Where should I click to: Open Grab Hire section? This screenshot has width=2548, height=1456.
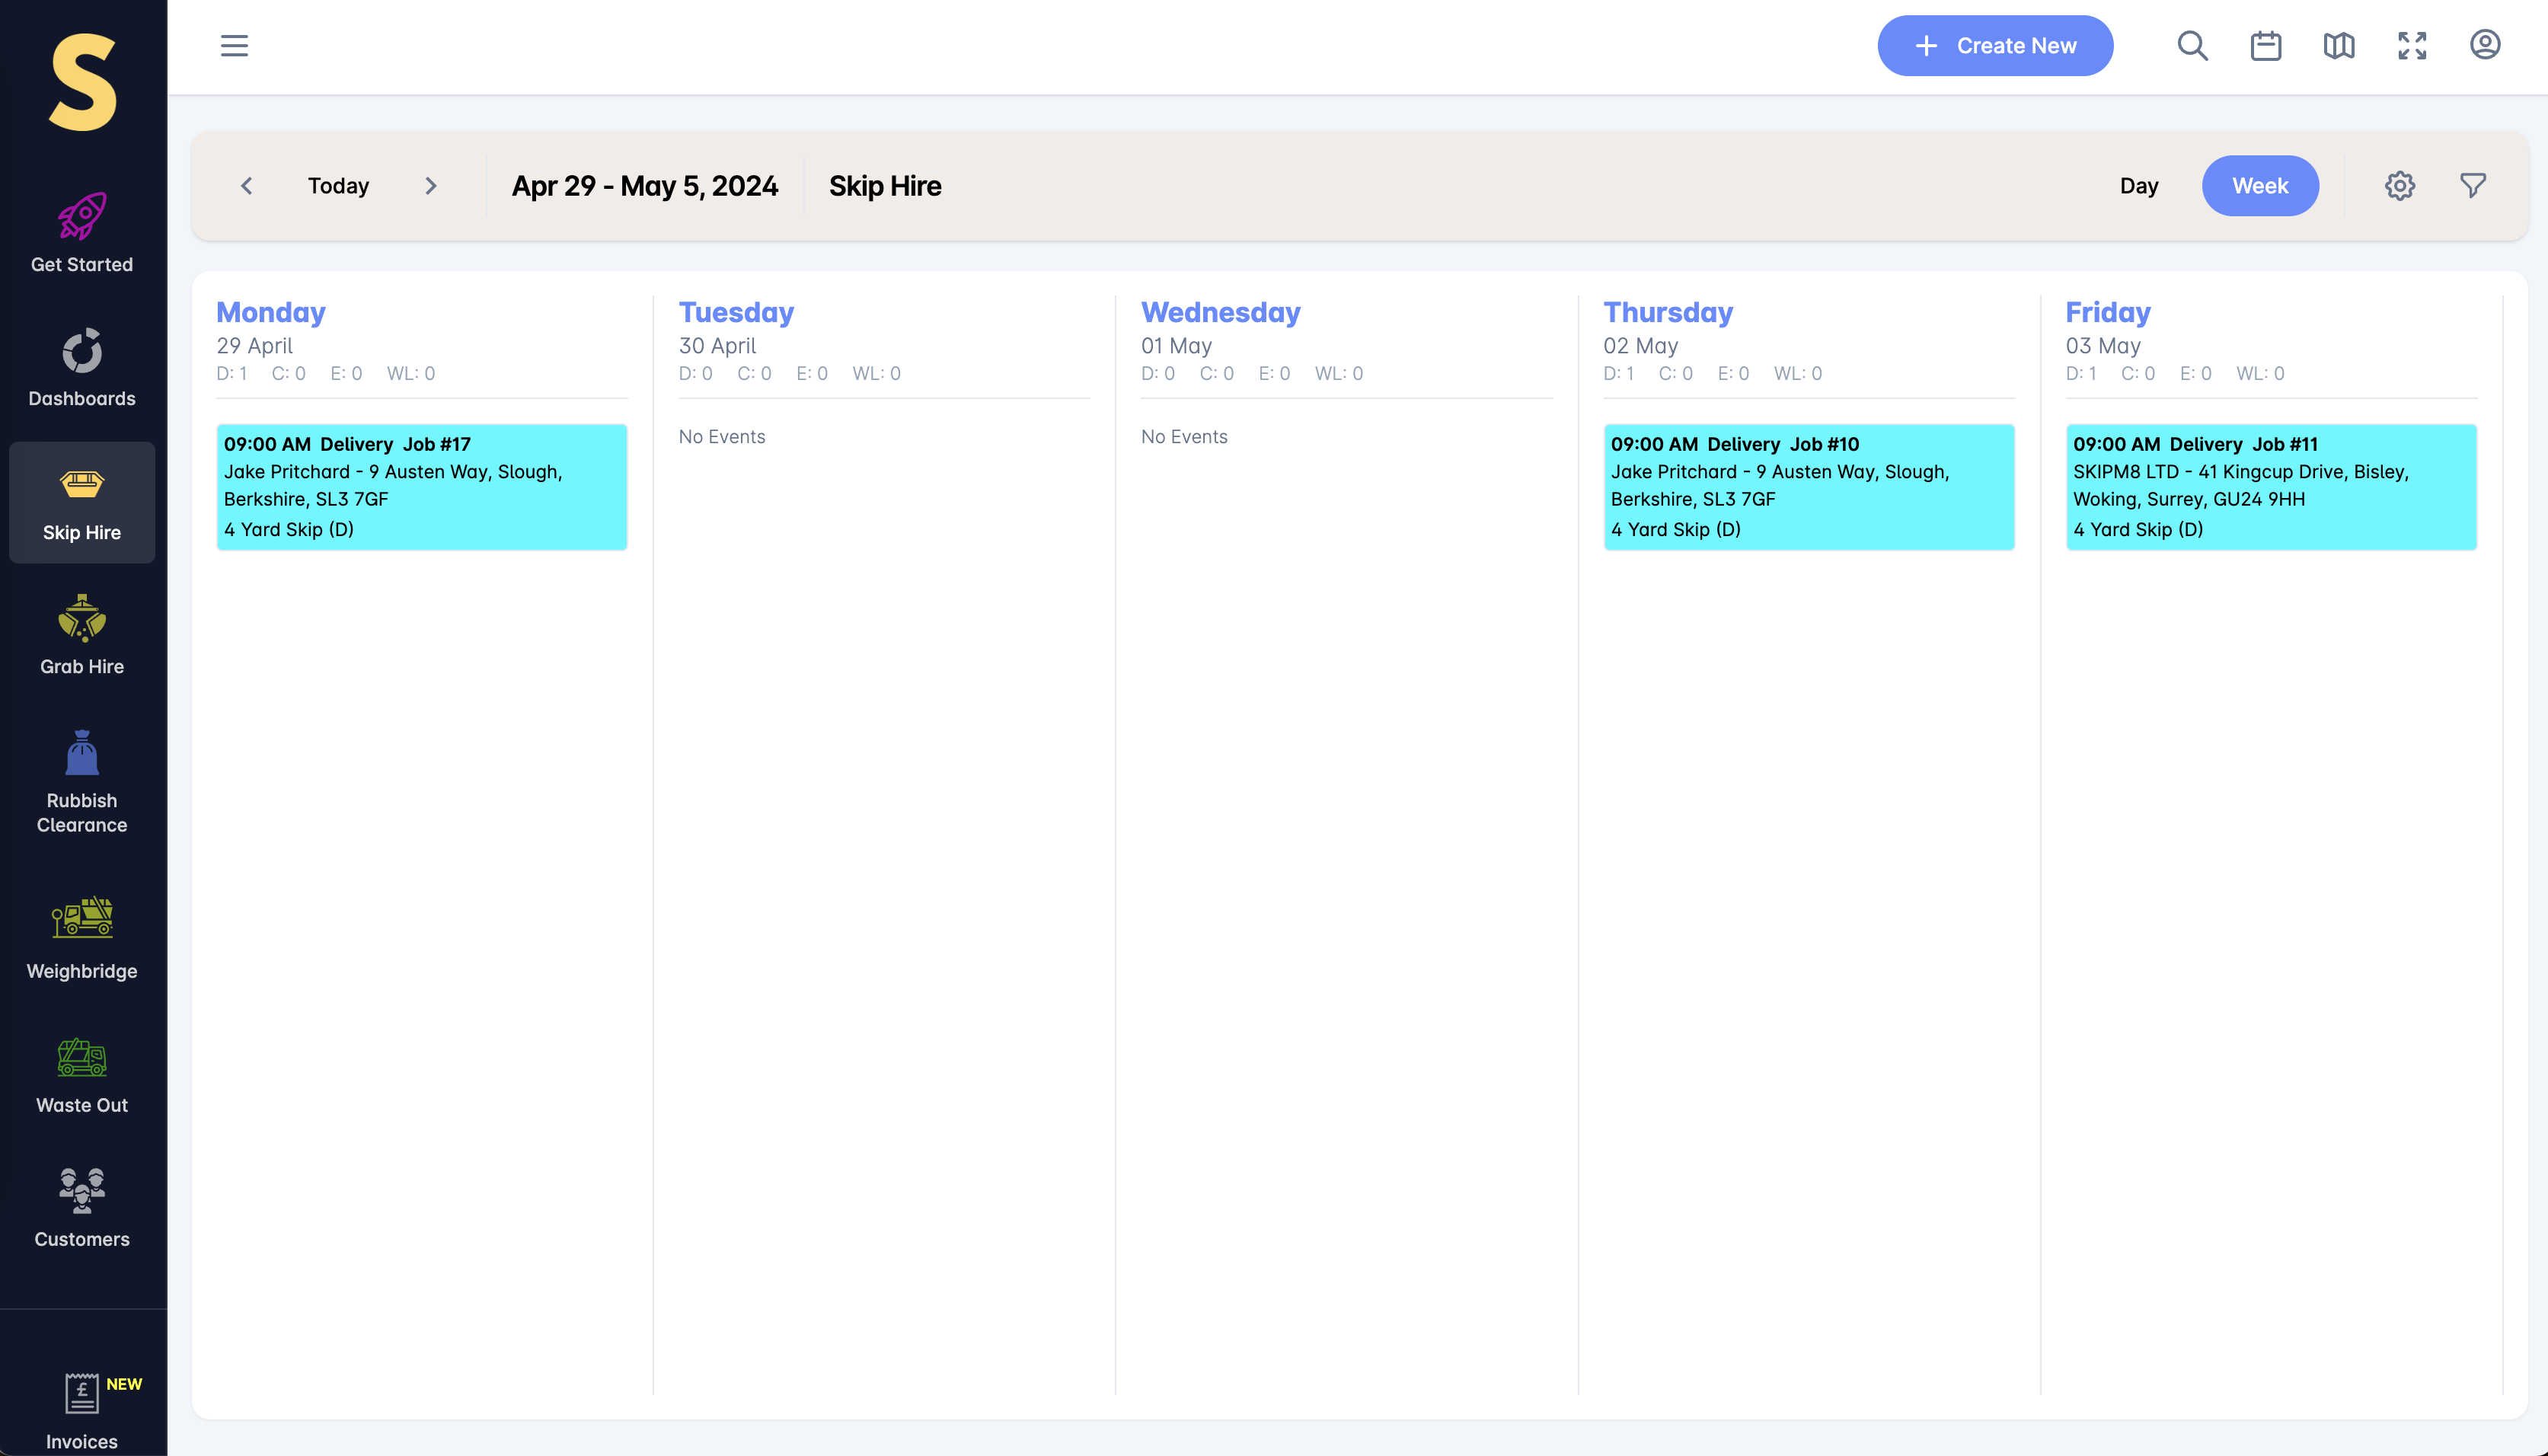(82, 636)
